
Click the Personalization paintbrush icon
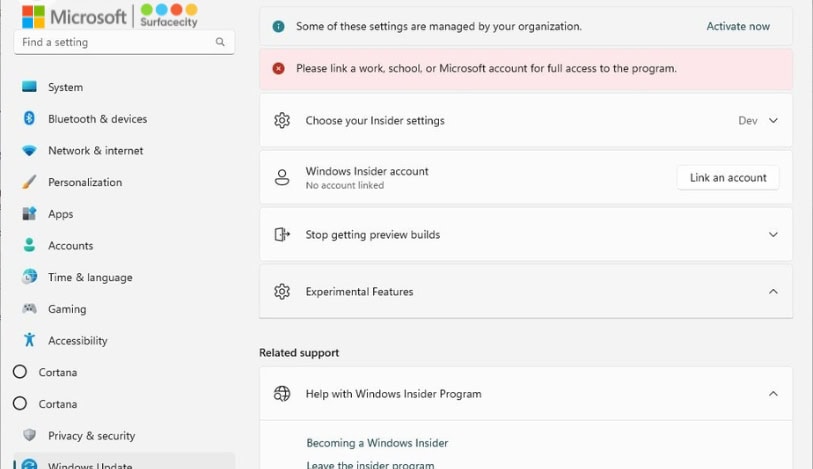[29, 182]
